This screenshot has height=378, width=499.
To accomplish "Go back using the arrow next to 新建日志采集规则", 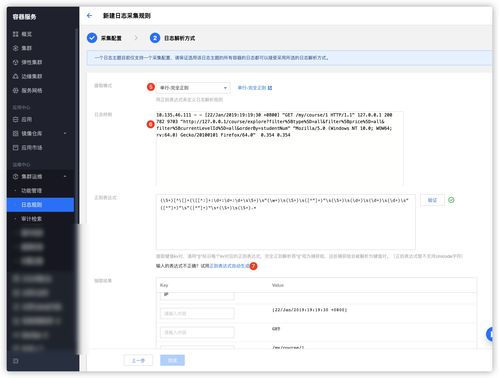I will coord(89,16).
